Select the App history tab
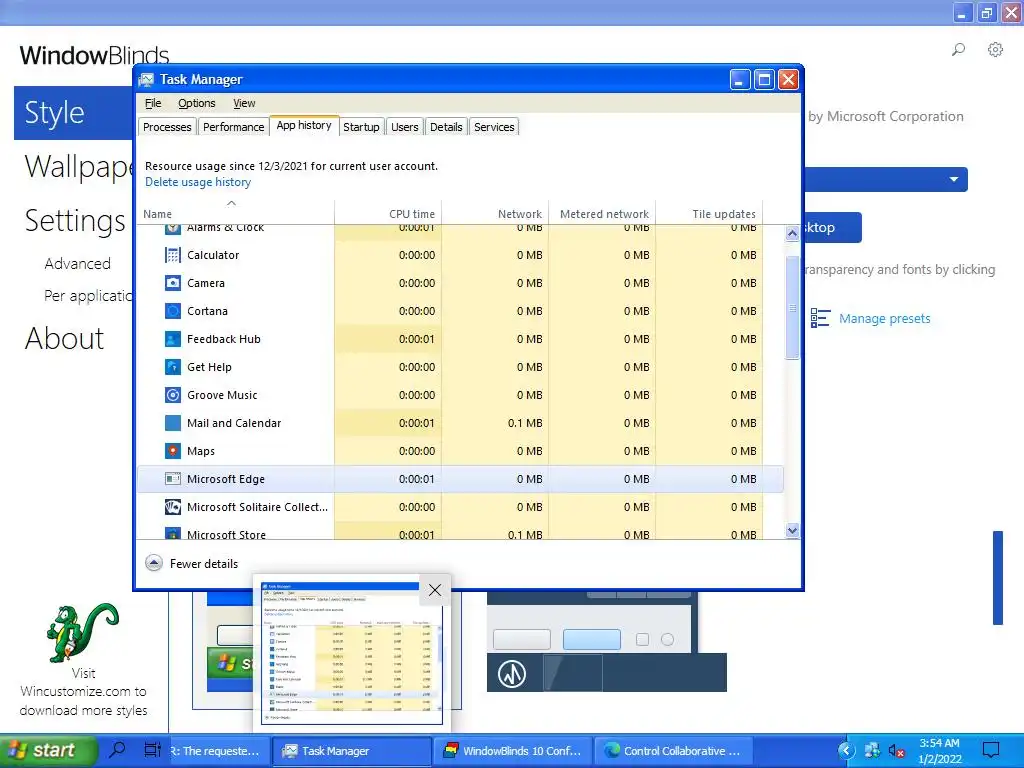This screenshot has height=768, width=1024. (x=304, y=125)
